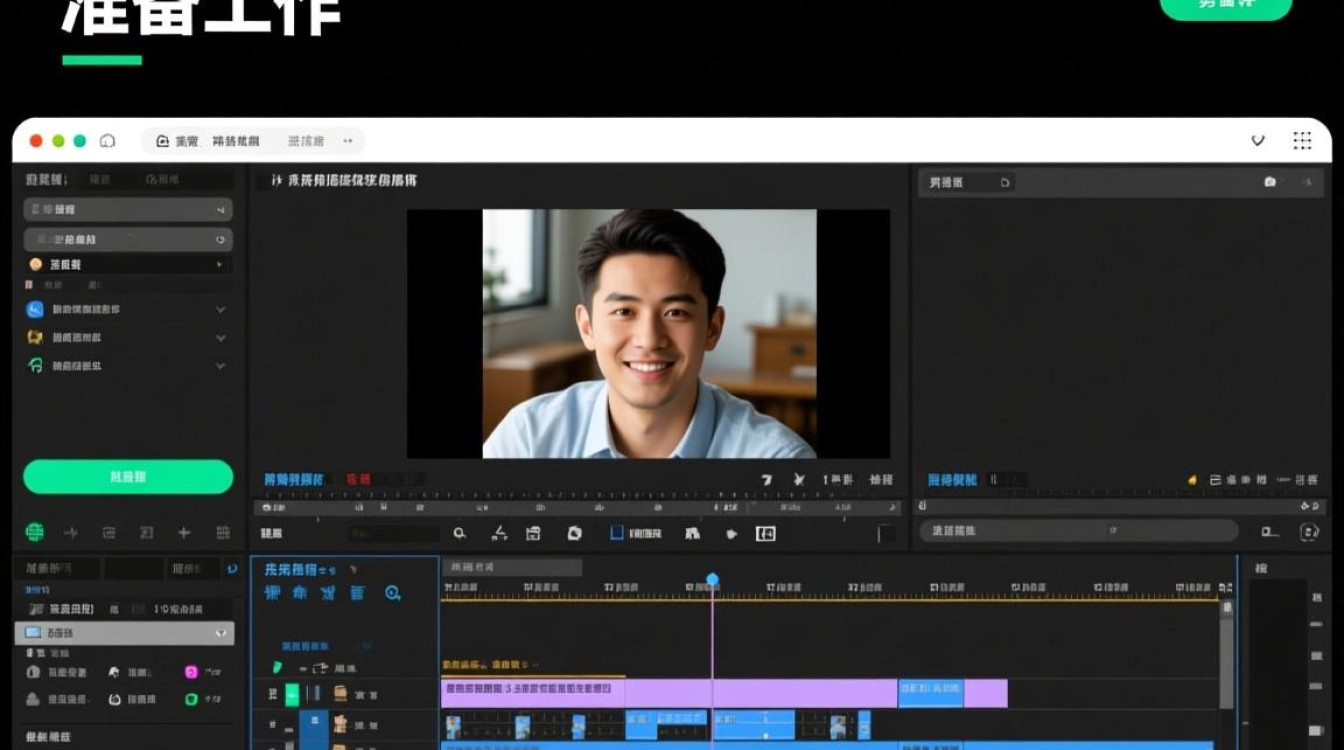Click the scrubber ruler beneath the preview

point(577,507)
